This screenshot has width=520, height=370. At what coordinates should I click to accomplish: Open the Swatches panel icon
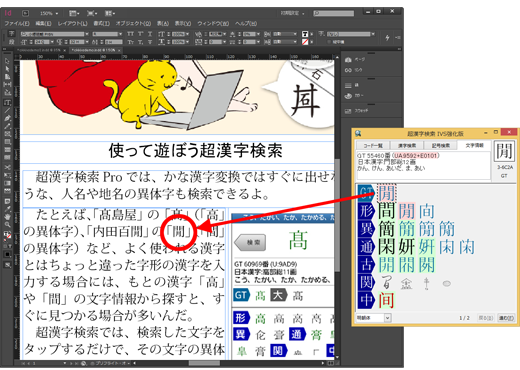pos(348,111)
